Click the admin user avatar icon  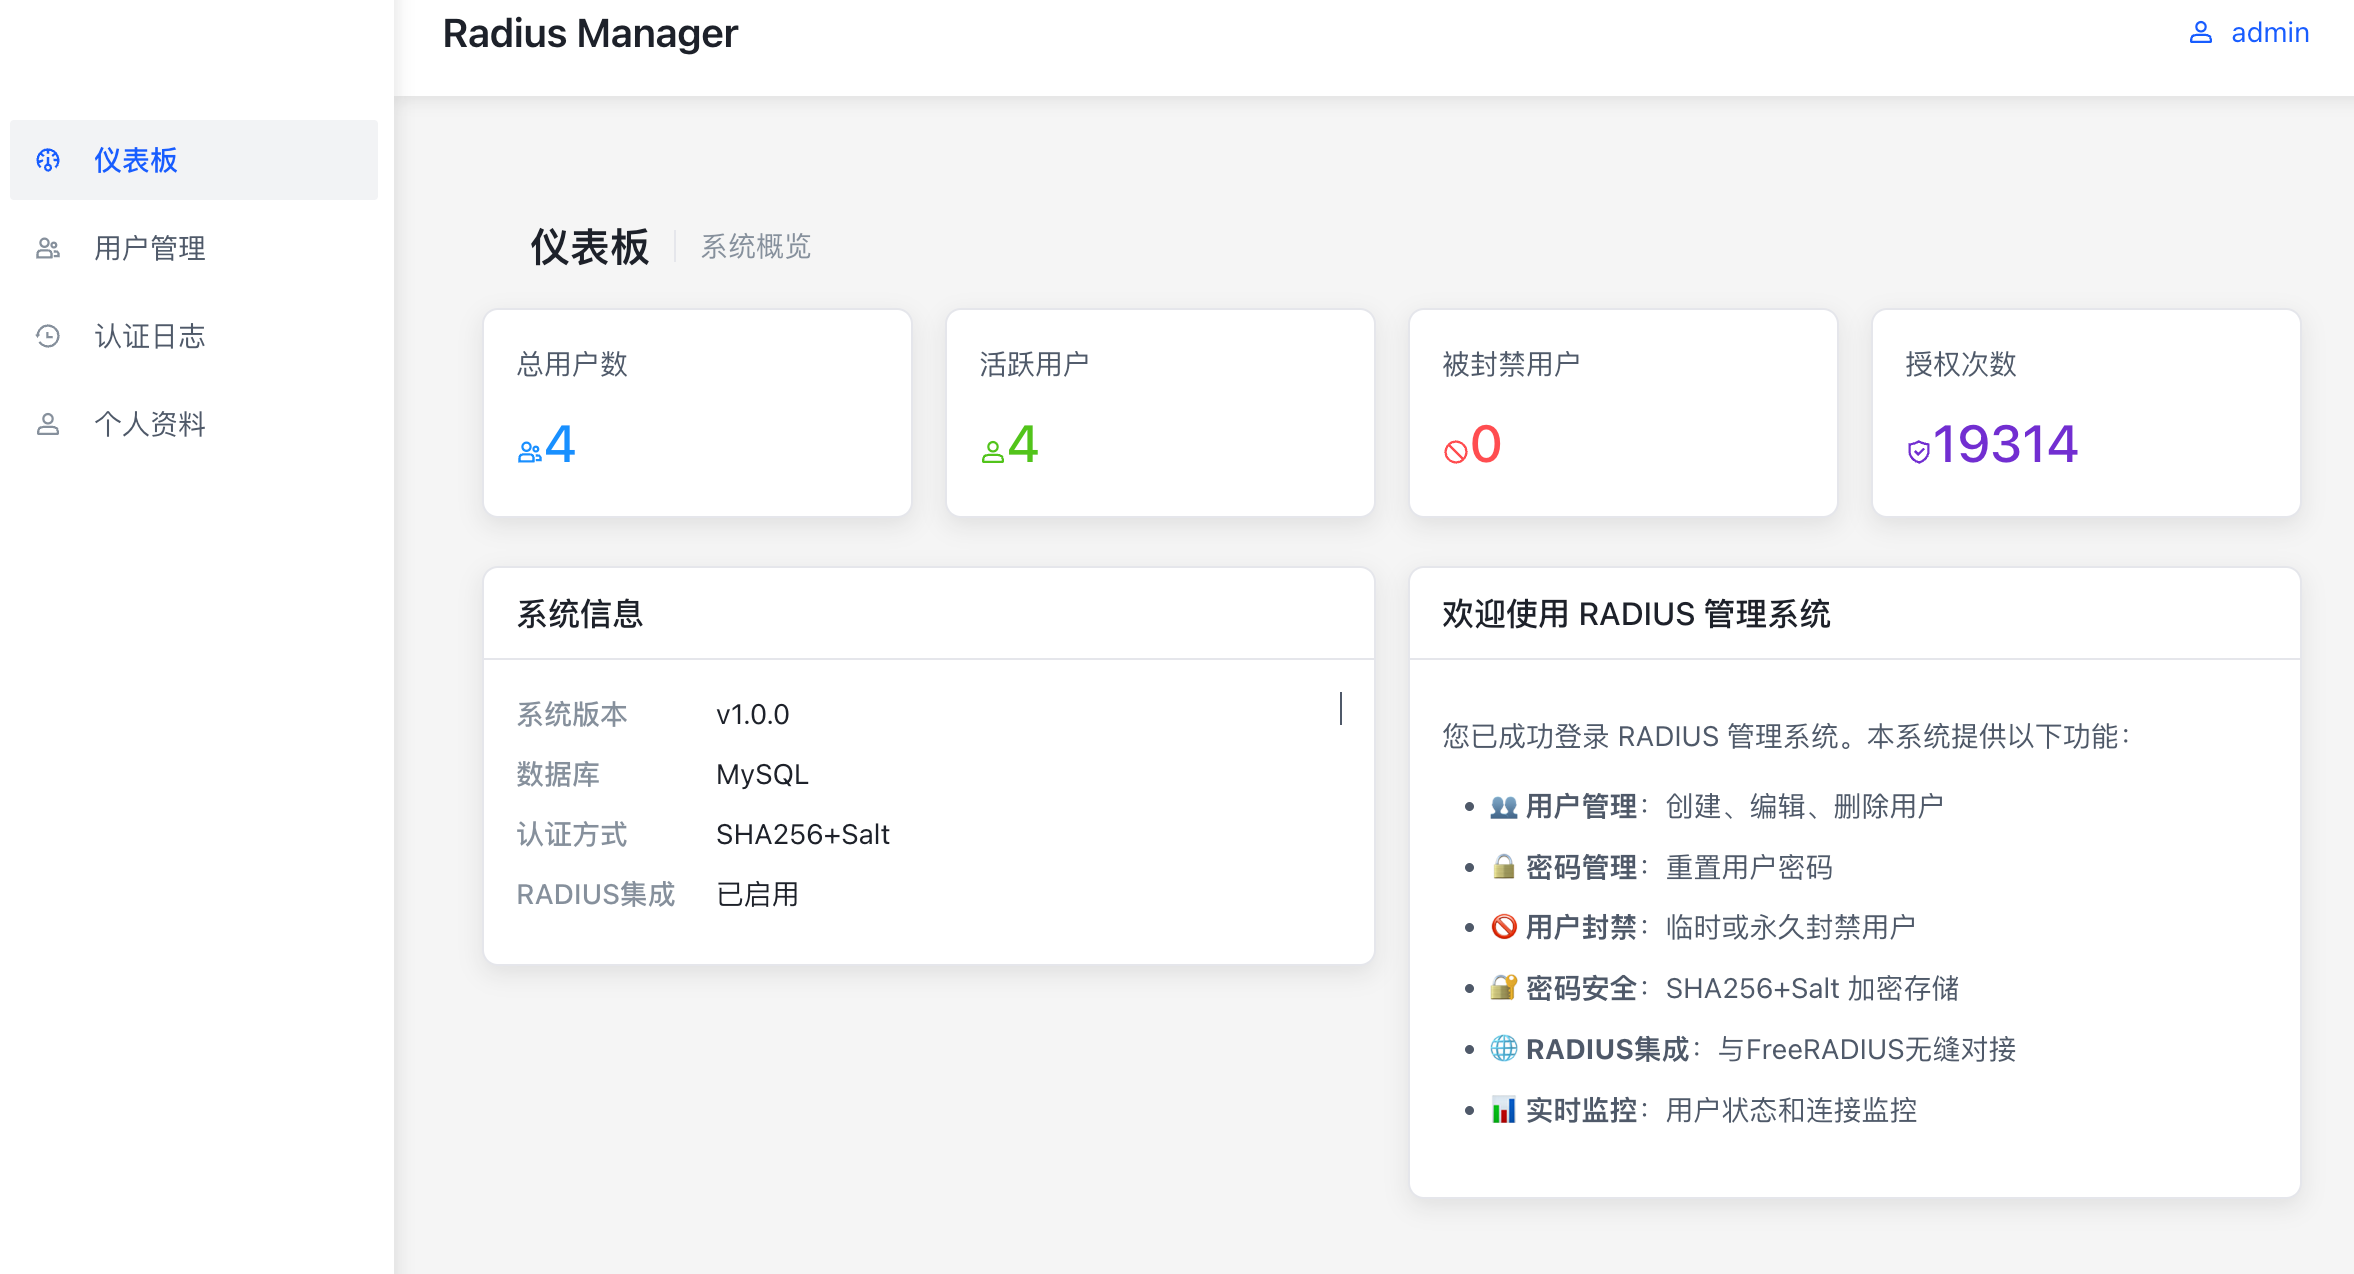(2201, 33)
